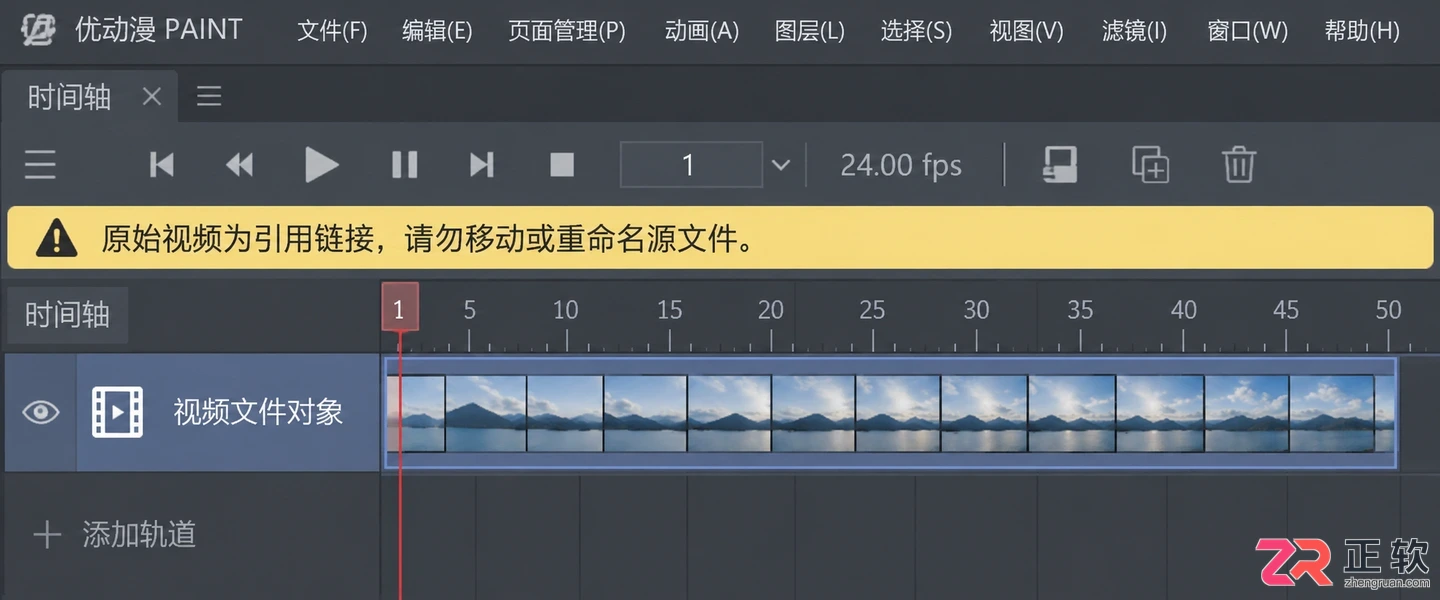Viewport: 1440px width, 600px height.
Task: Click frame 40 on the ruler
Action: pyautogui.click(x=1184, y=310)
